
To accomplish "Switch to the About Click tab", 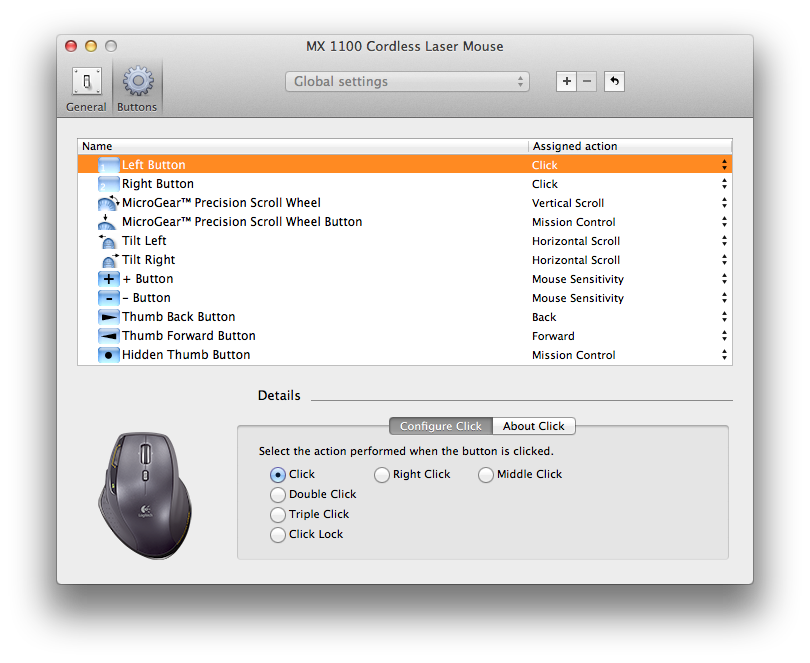I will click(x=534, y=426).
